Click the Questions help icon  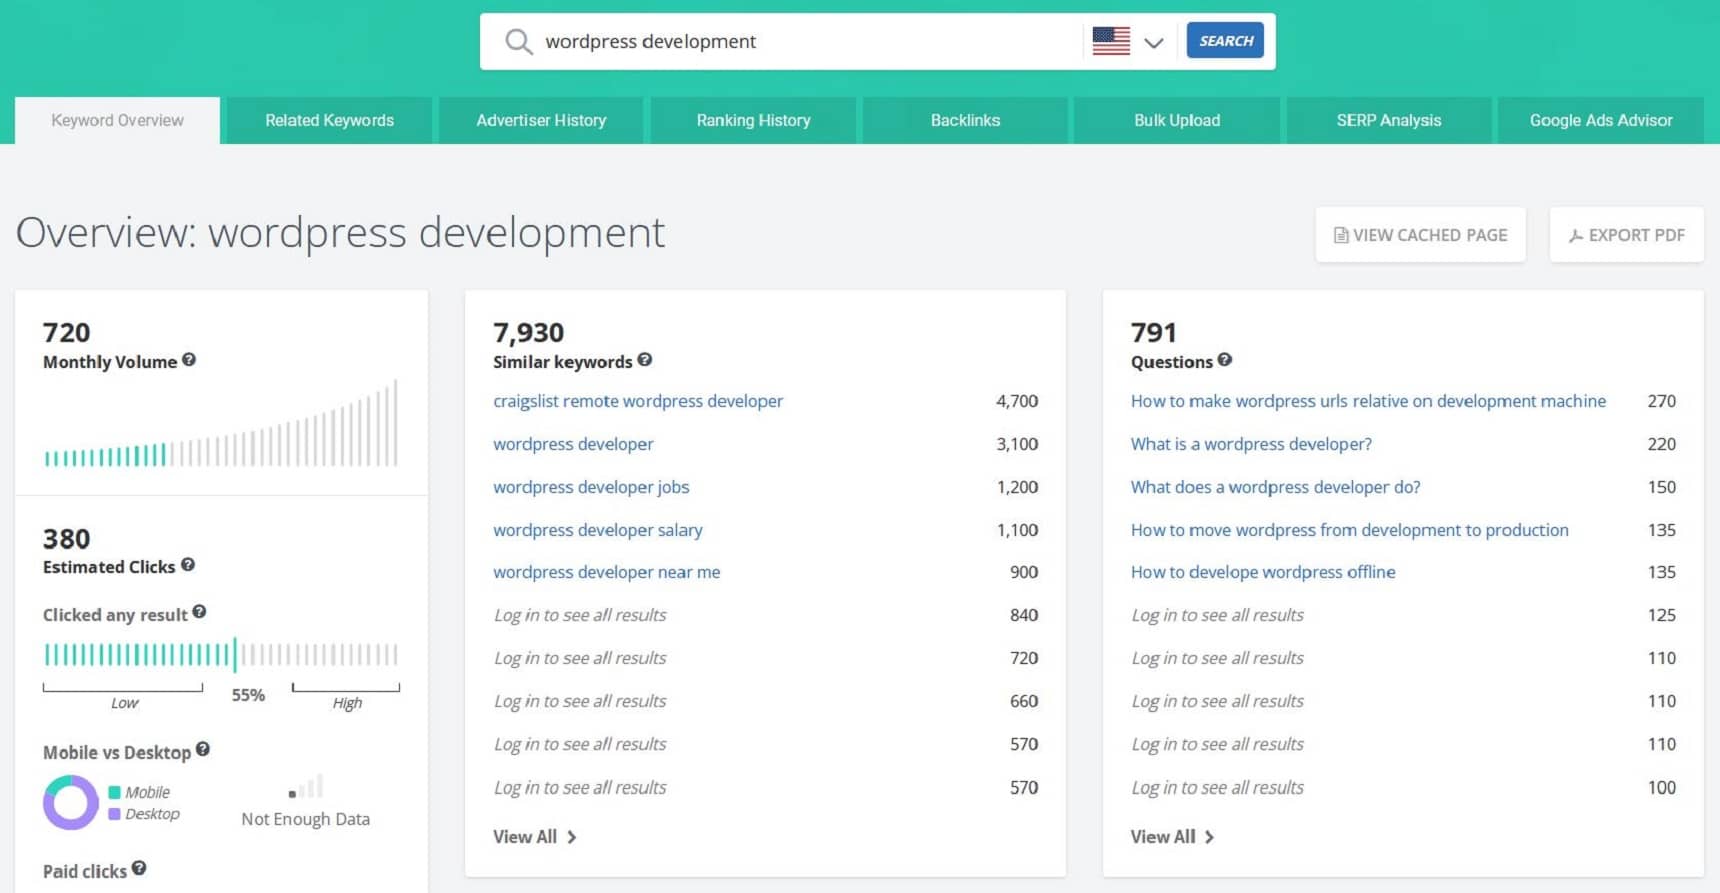pos(1225,360)
